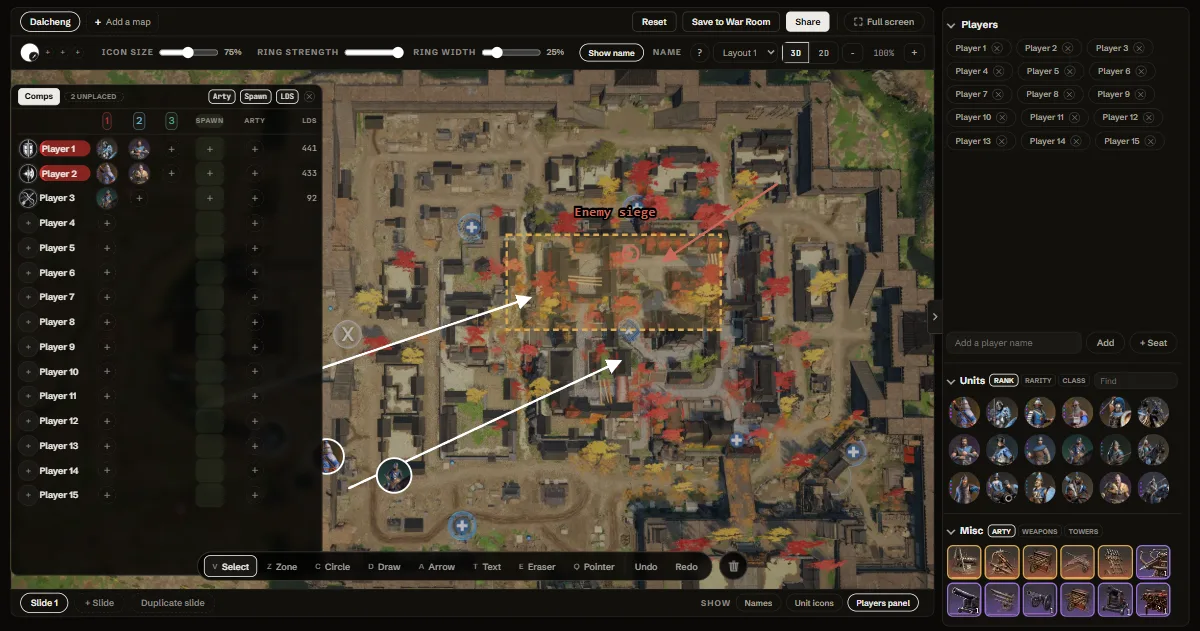Toggle Unit icons visibility
The width and height of the screenshot is (1200, 631).
pos(814,603)
